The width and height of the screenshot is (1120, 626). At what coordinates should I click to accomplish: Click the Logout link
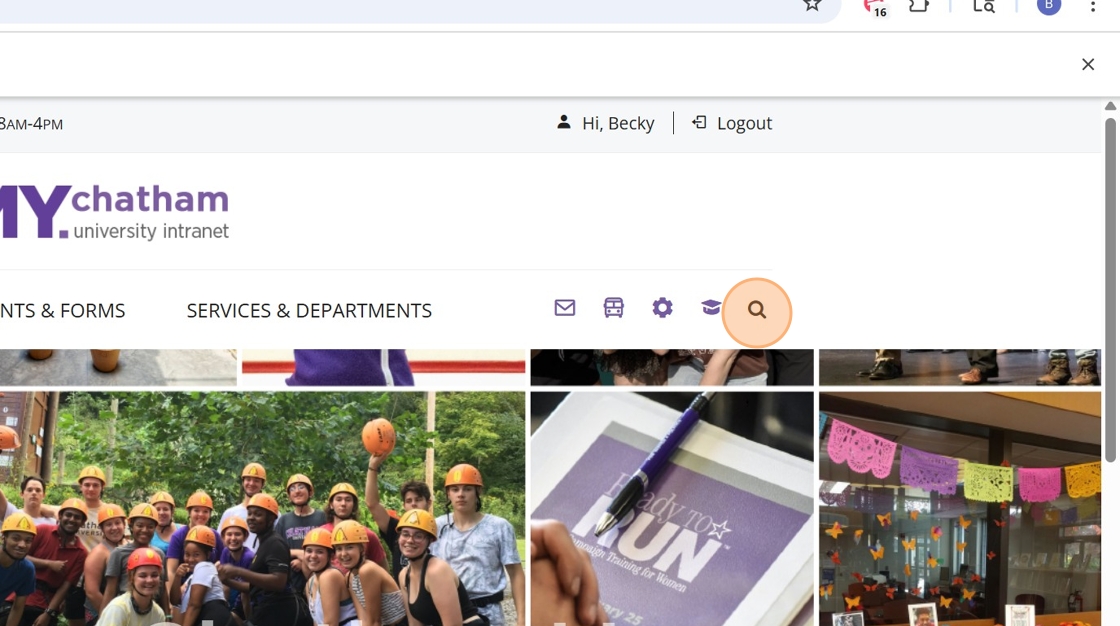[x=744, y=124]
